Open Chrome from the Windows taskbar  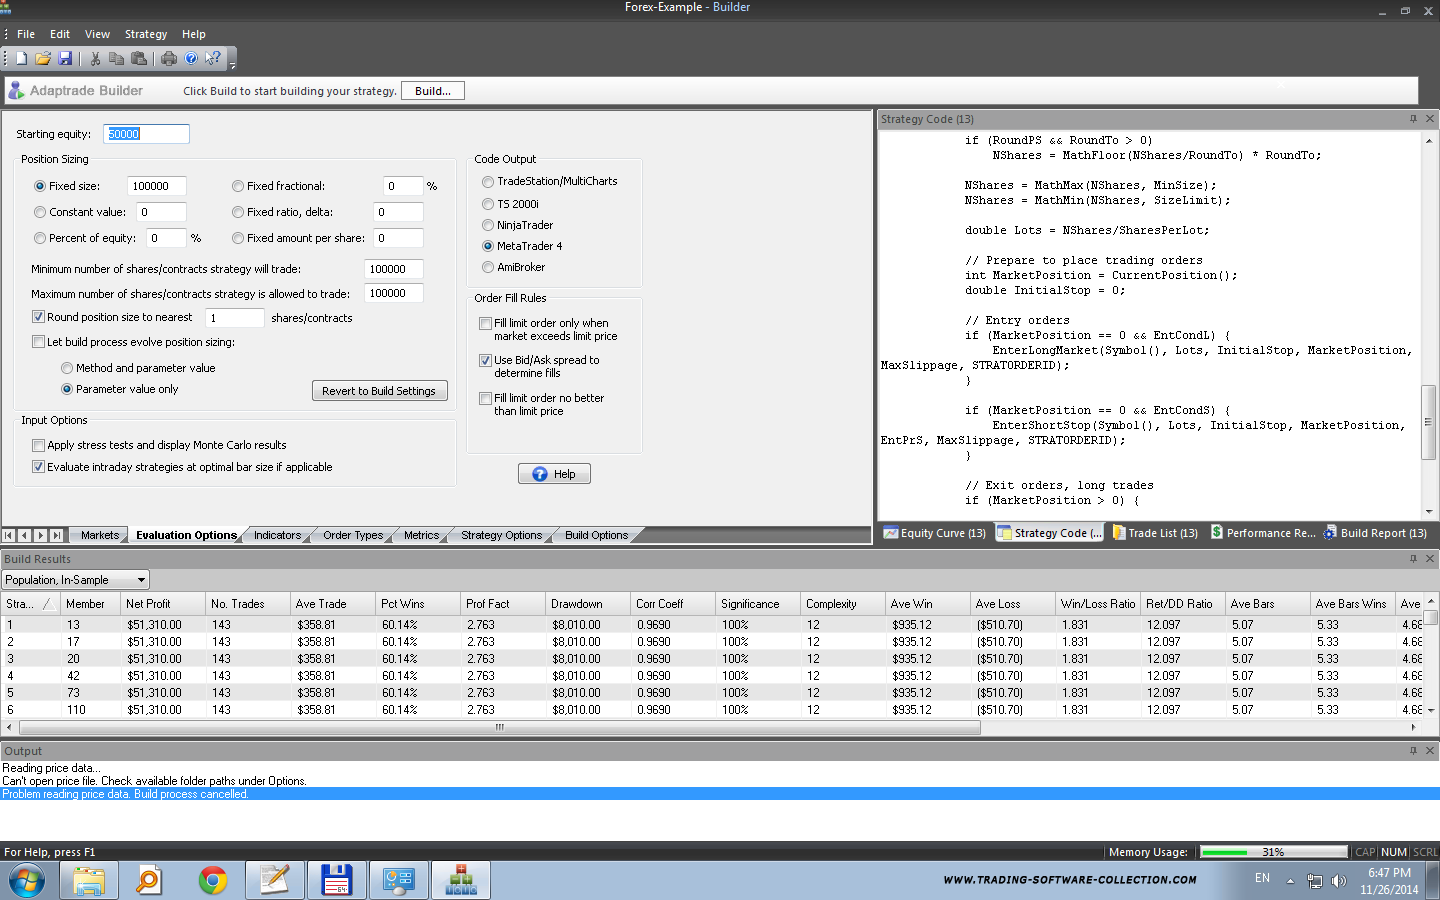(x=212, y=880)
